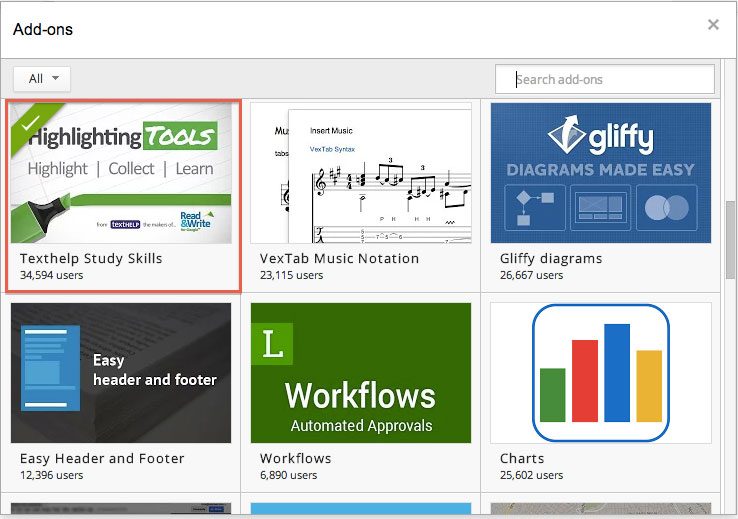Focus the Search add-ons field
The width and height of the screenshot is (738, 519).
click(605, 79)
